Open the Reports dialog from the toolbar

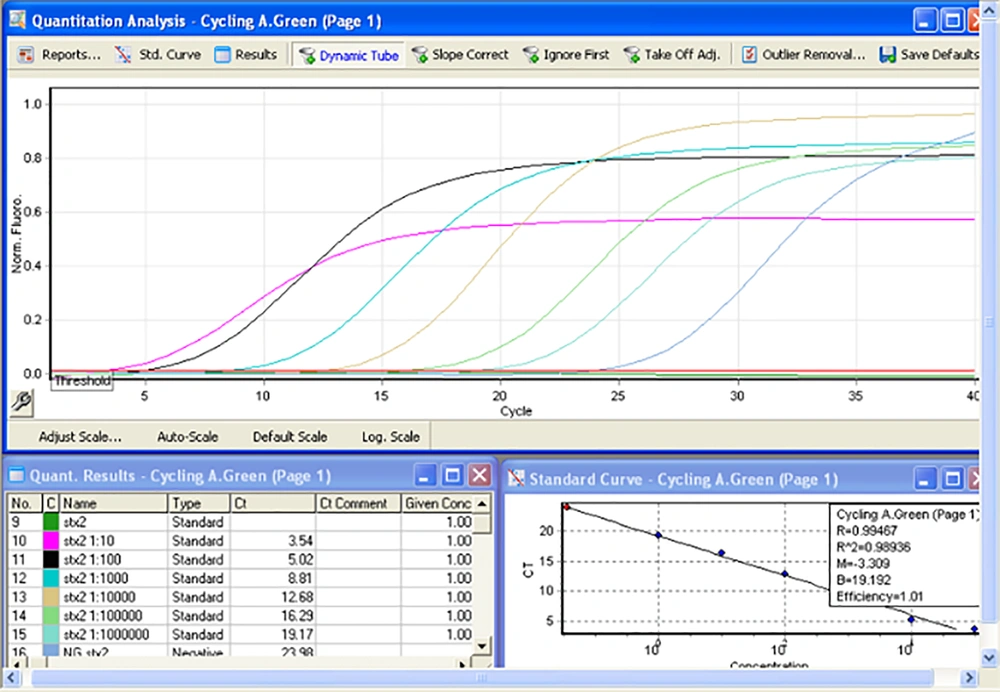click(x=59, y=55)
